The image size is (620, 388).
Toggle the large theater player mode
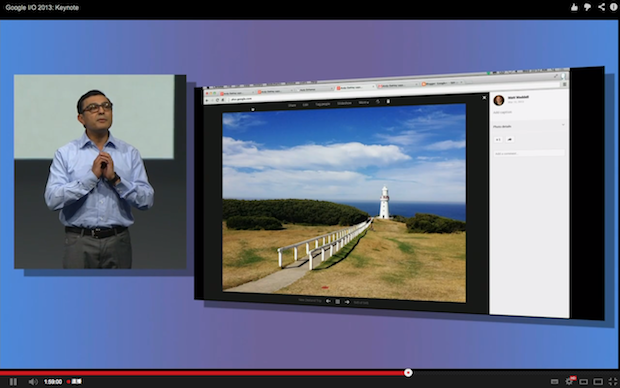click(598, 382)
